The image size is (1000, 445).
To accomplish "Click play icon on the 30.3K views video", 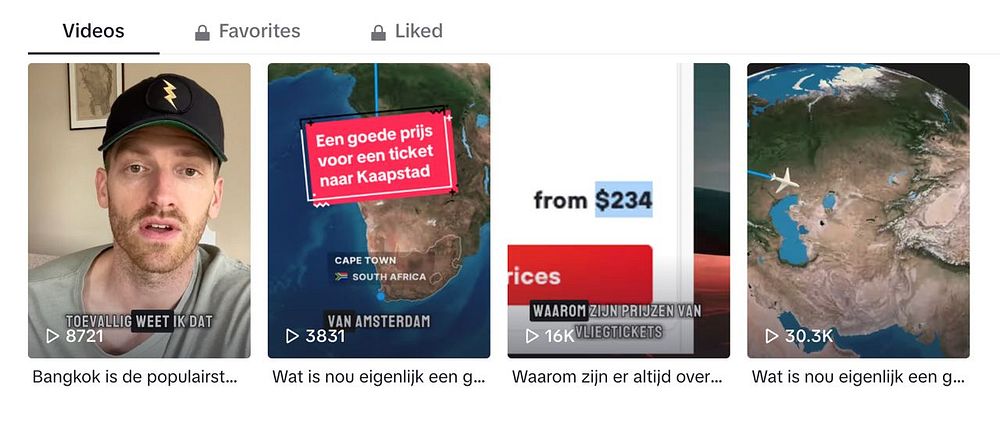I will [772, 336].
